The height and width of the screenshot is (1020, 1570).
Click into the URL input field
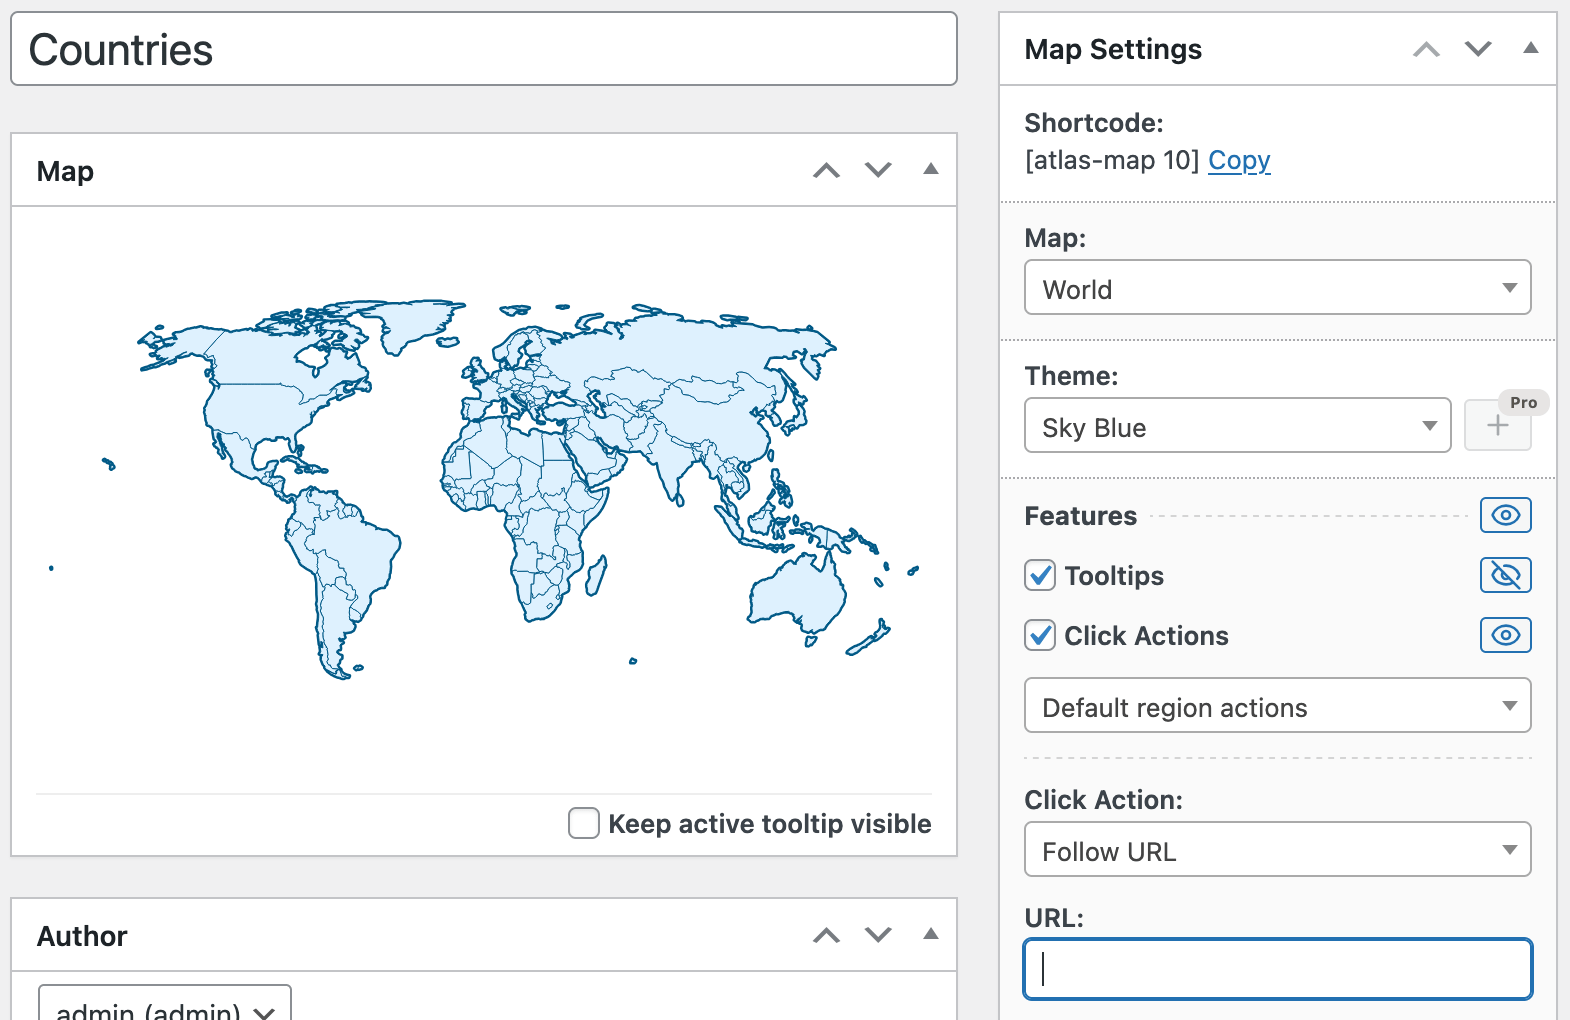(x=1277, y=968)
